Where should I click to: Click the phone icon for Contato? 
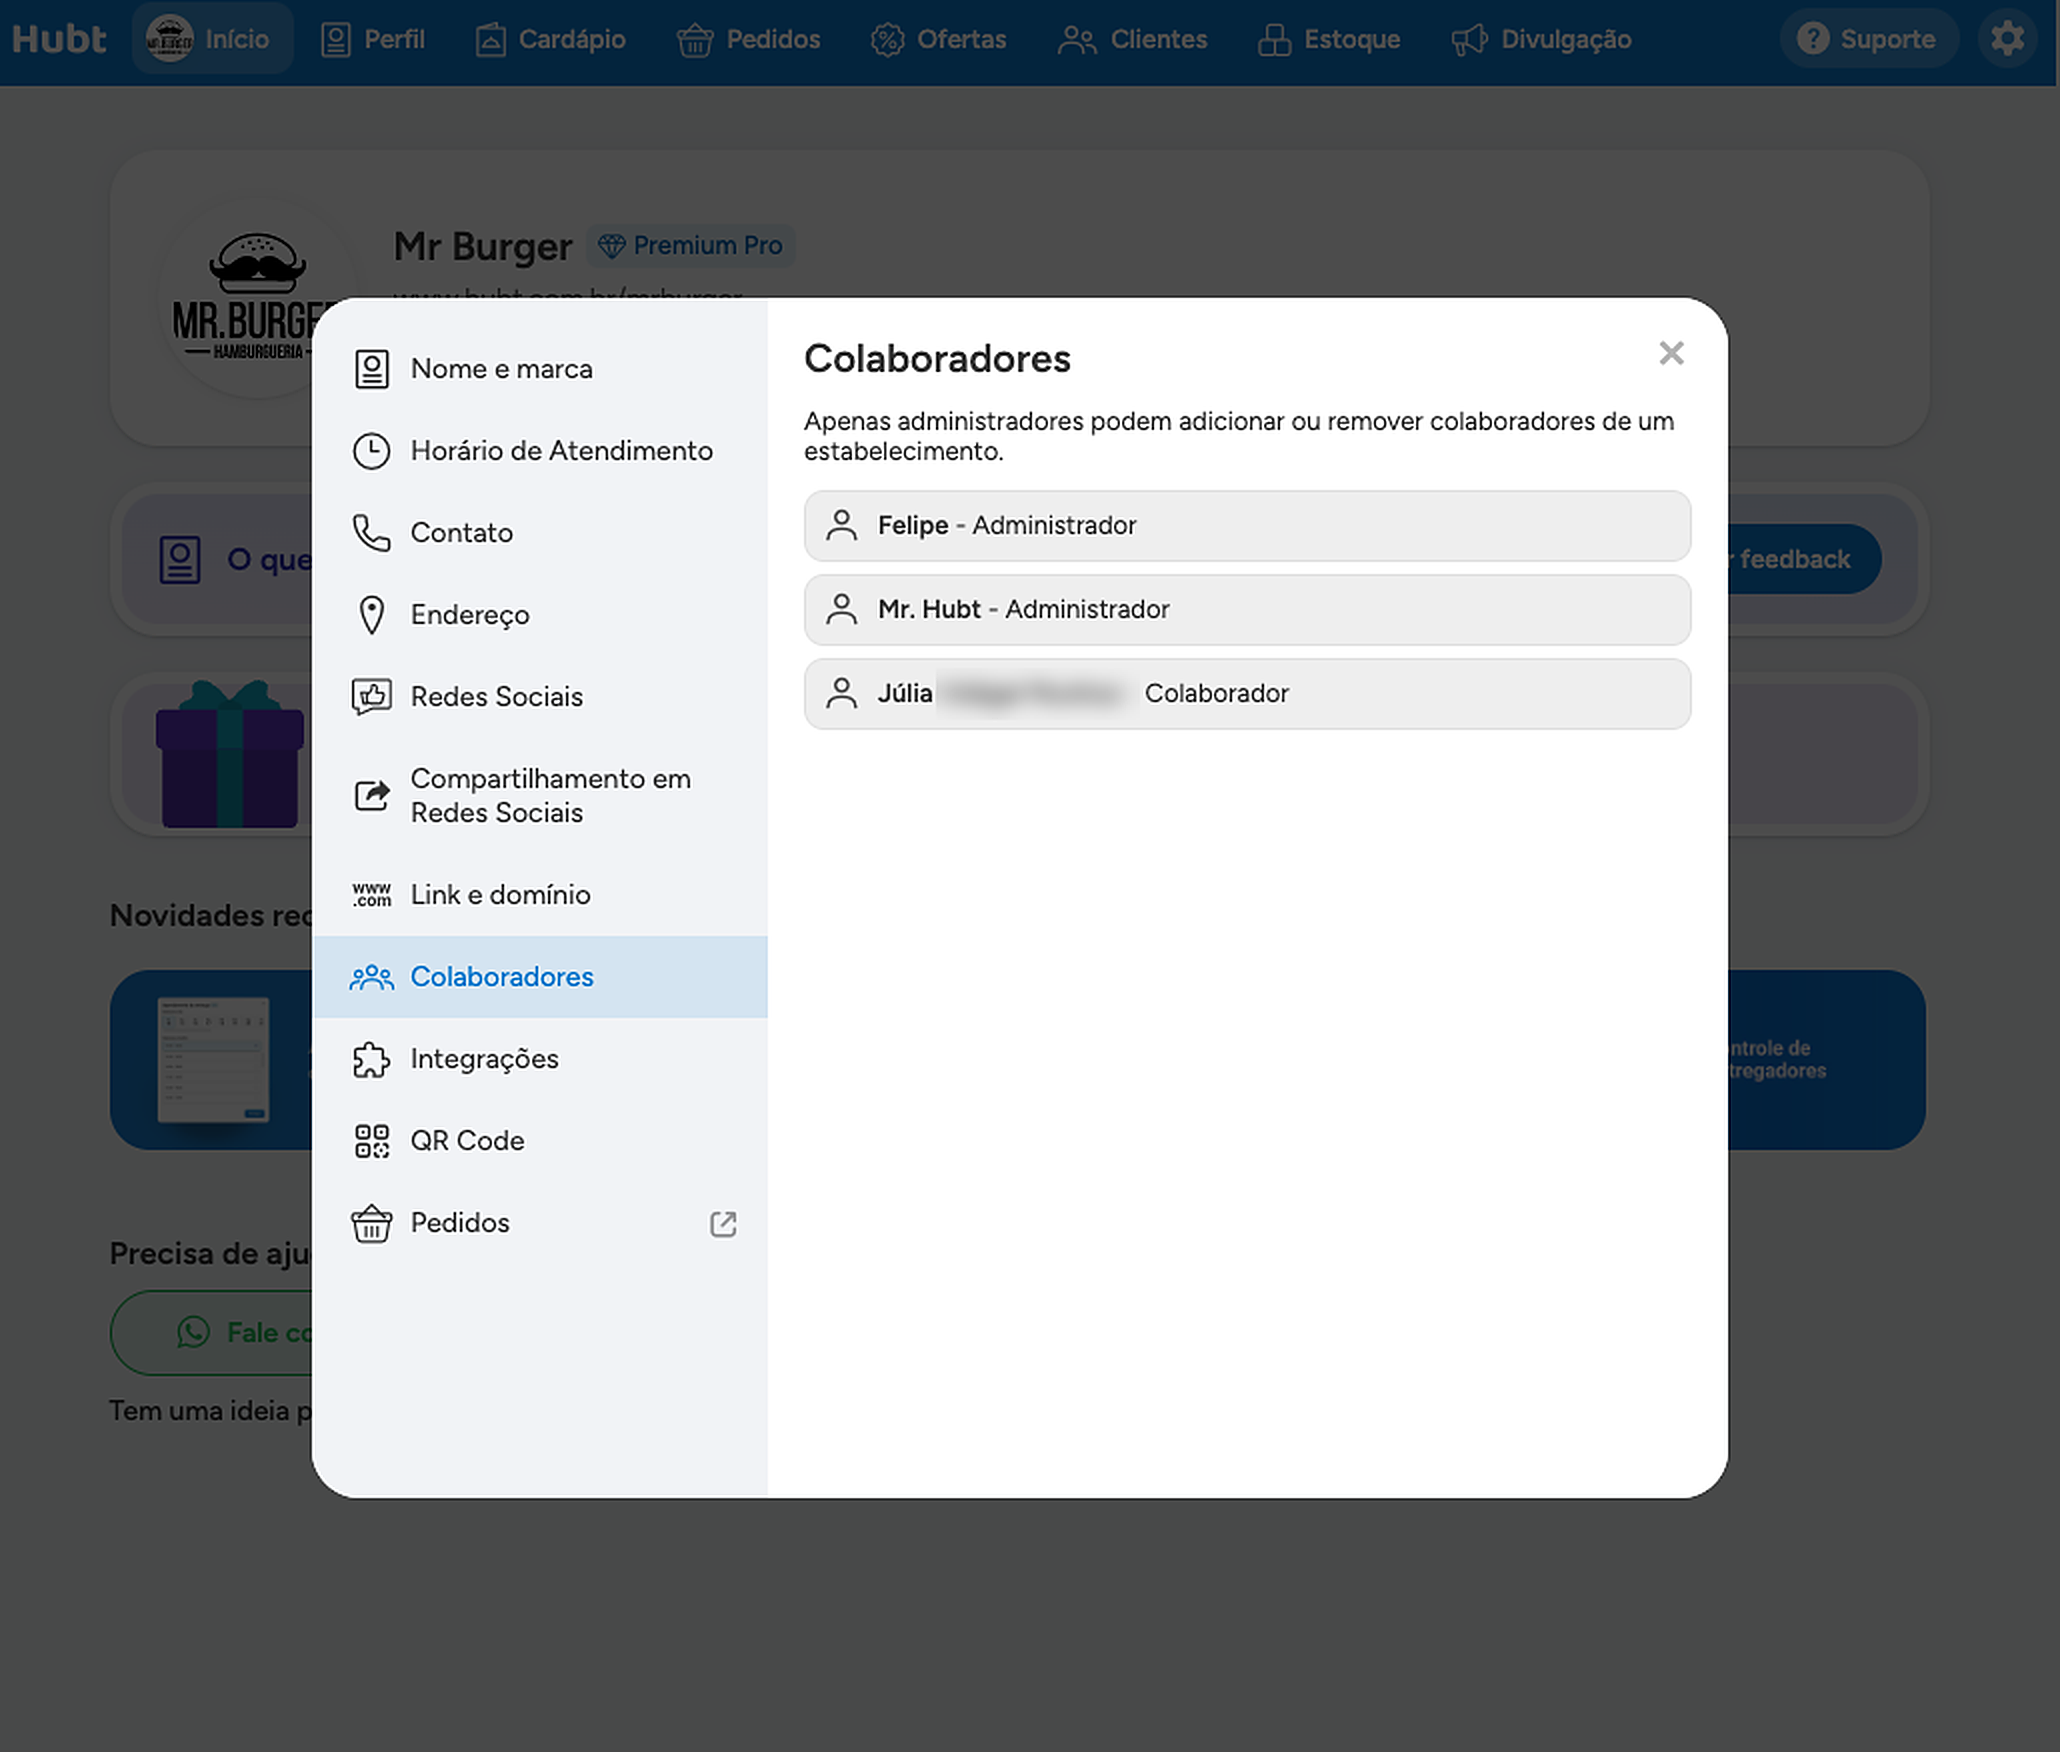click(371, 533)
